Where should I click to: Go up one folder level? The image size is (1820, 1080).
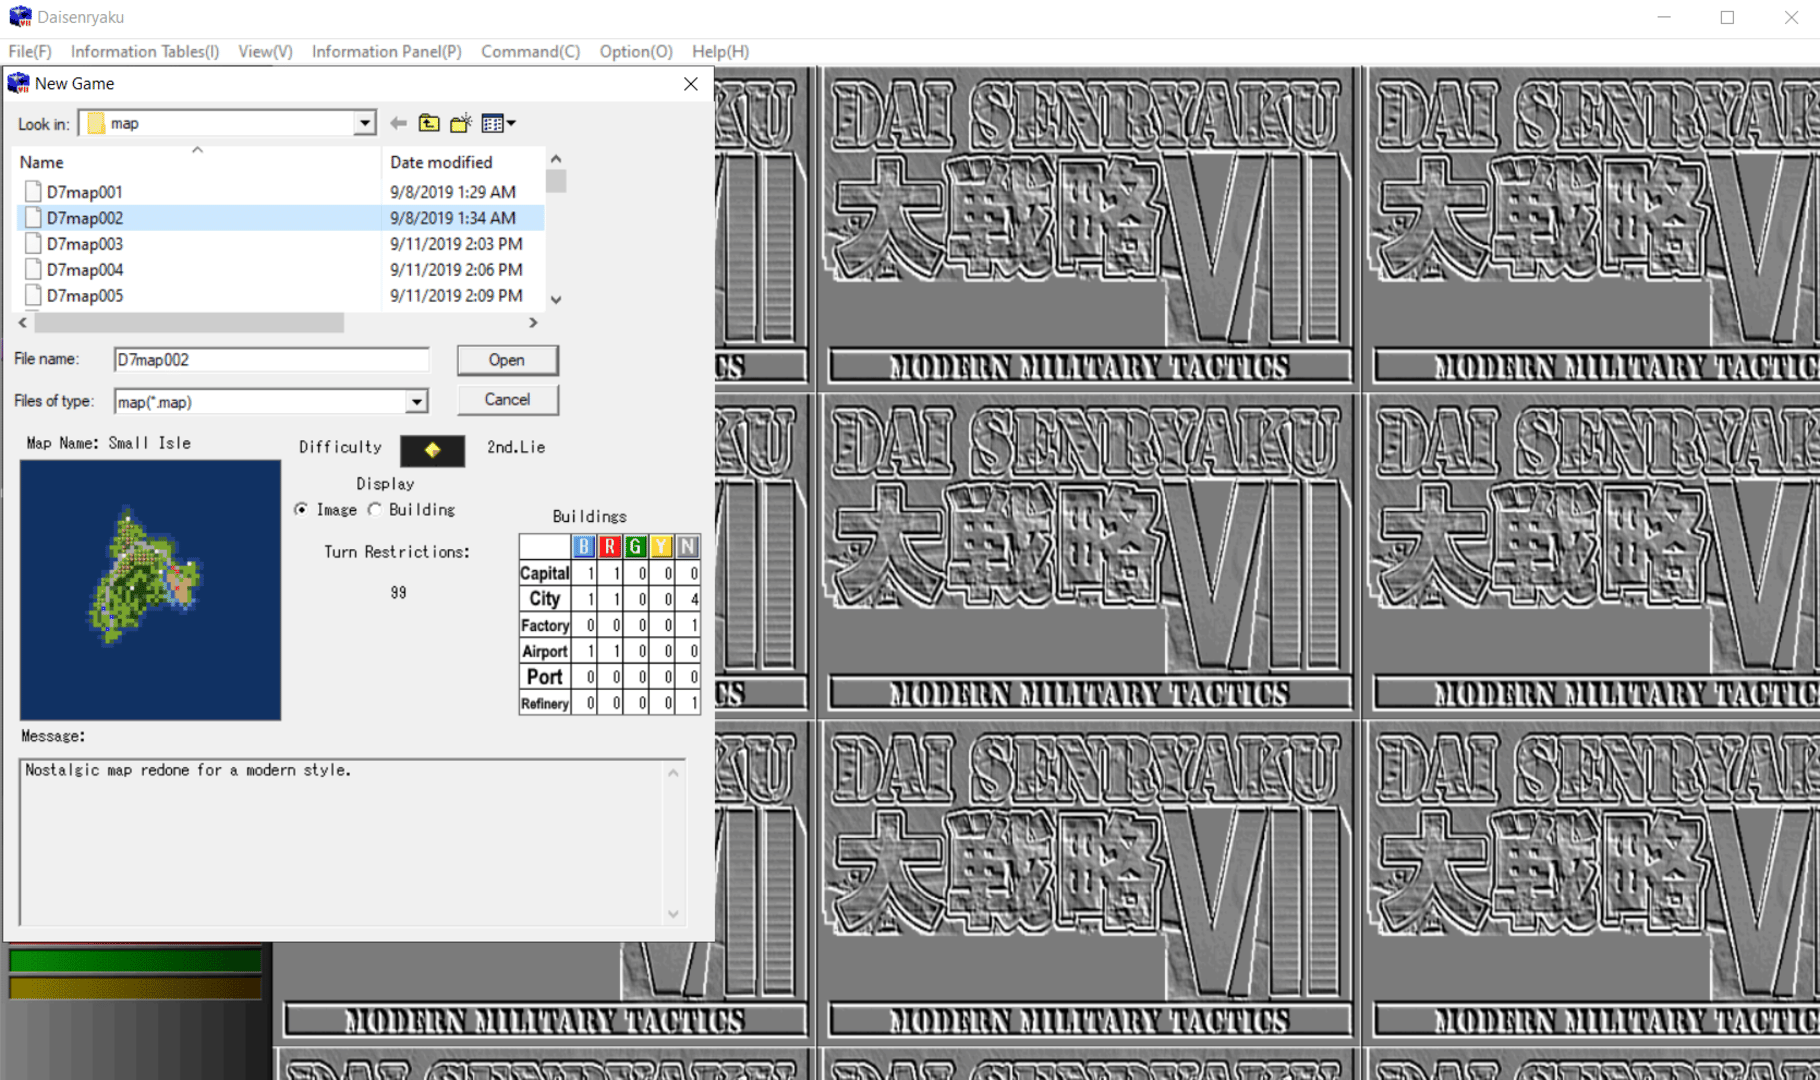pyautogui.click(x=429, y=123)
